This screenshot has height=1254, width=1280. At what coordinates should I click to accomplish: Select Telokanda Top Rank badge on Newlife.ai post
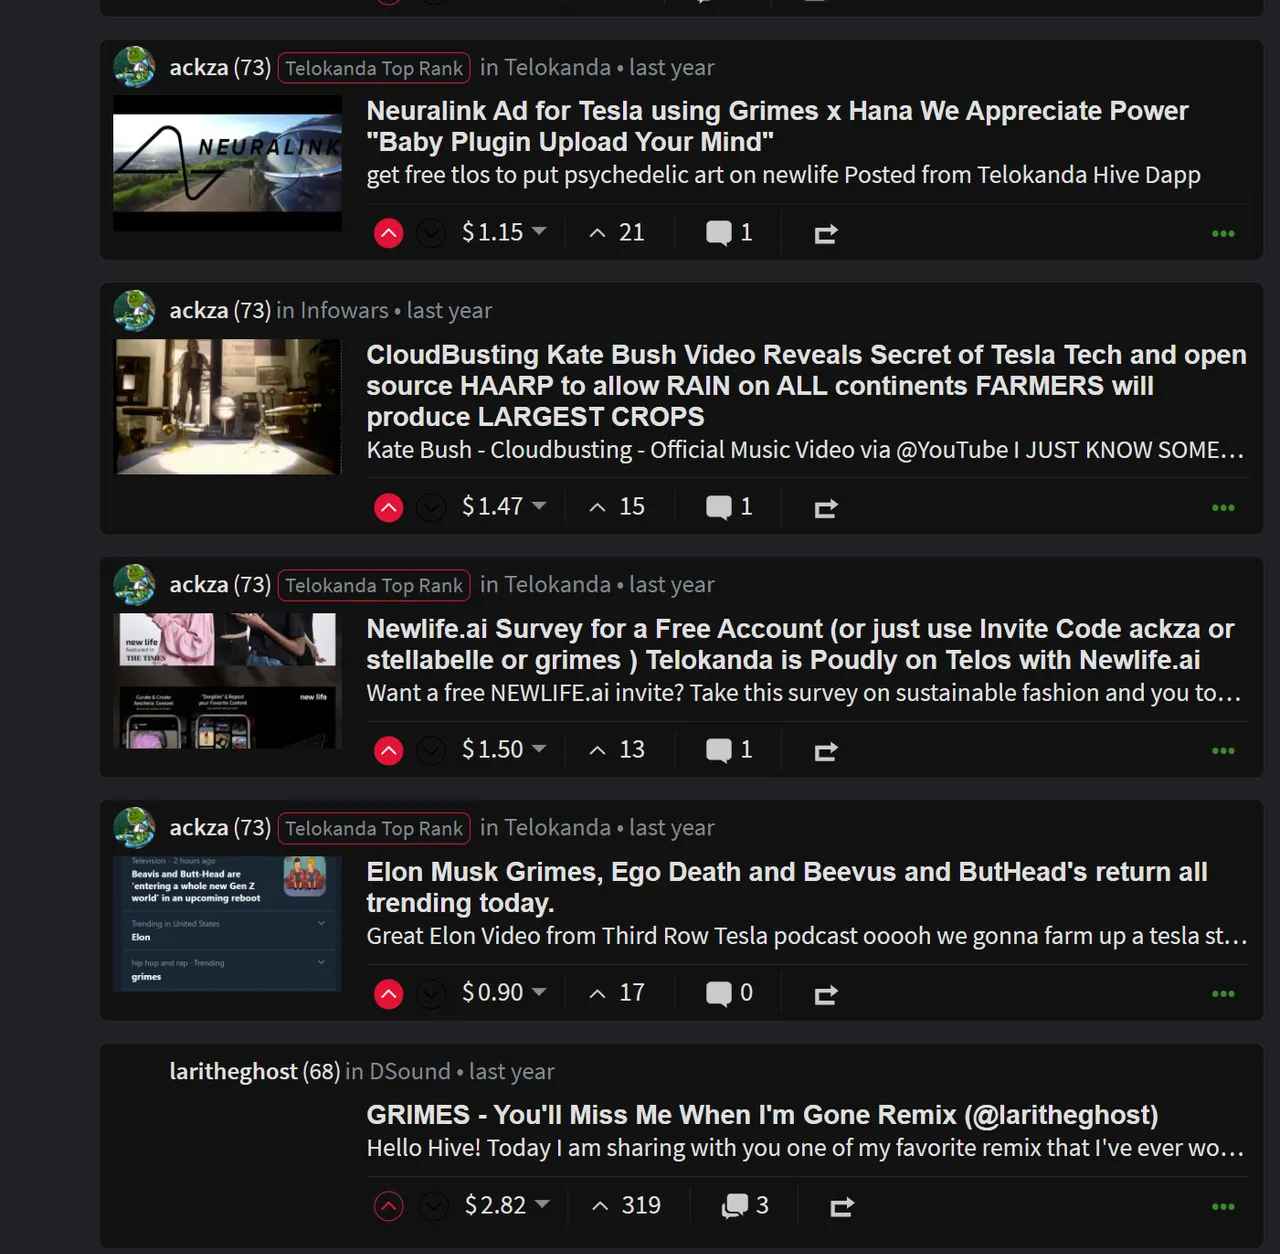point(374,585)
